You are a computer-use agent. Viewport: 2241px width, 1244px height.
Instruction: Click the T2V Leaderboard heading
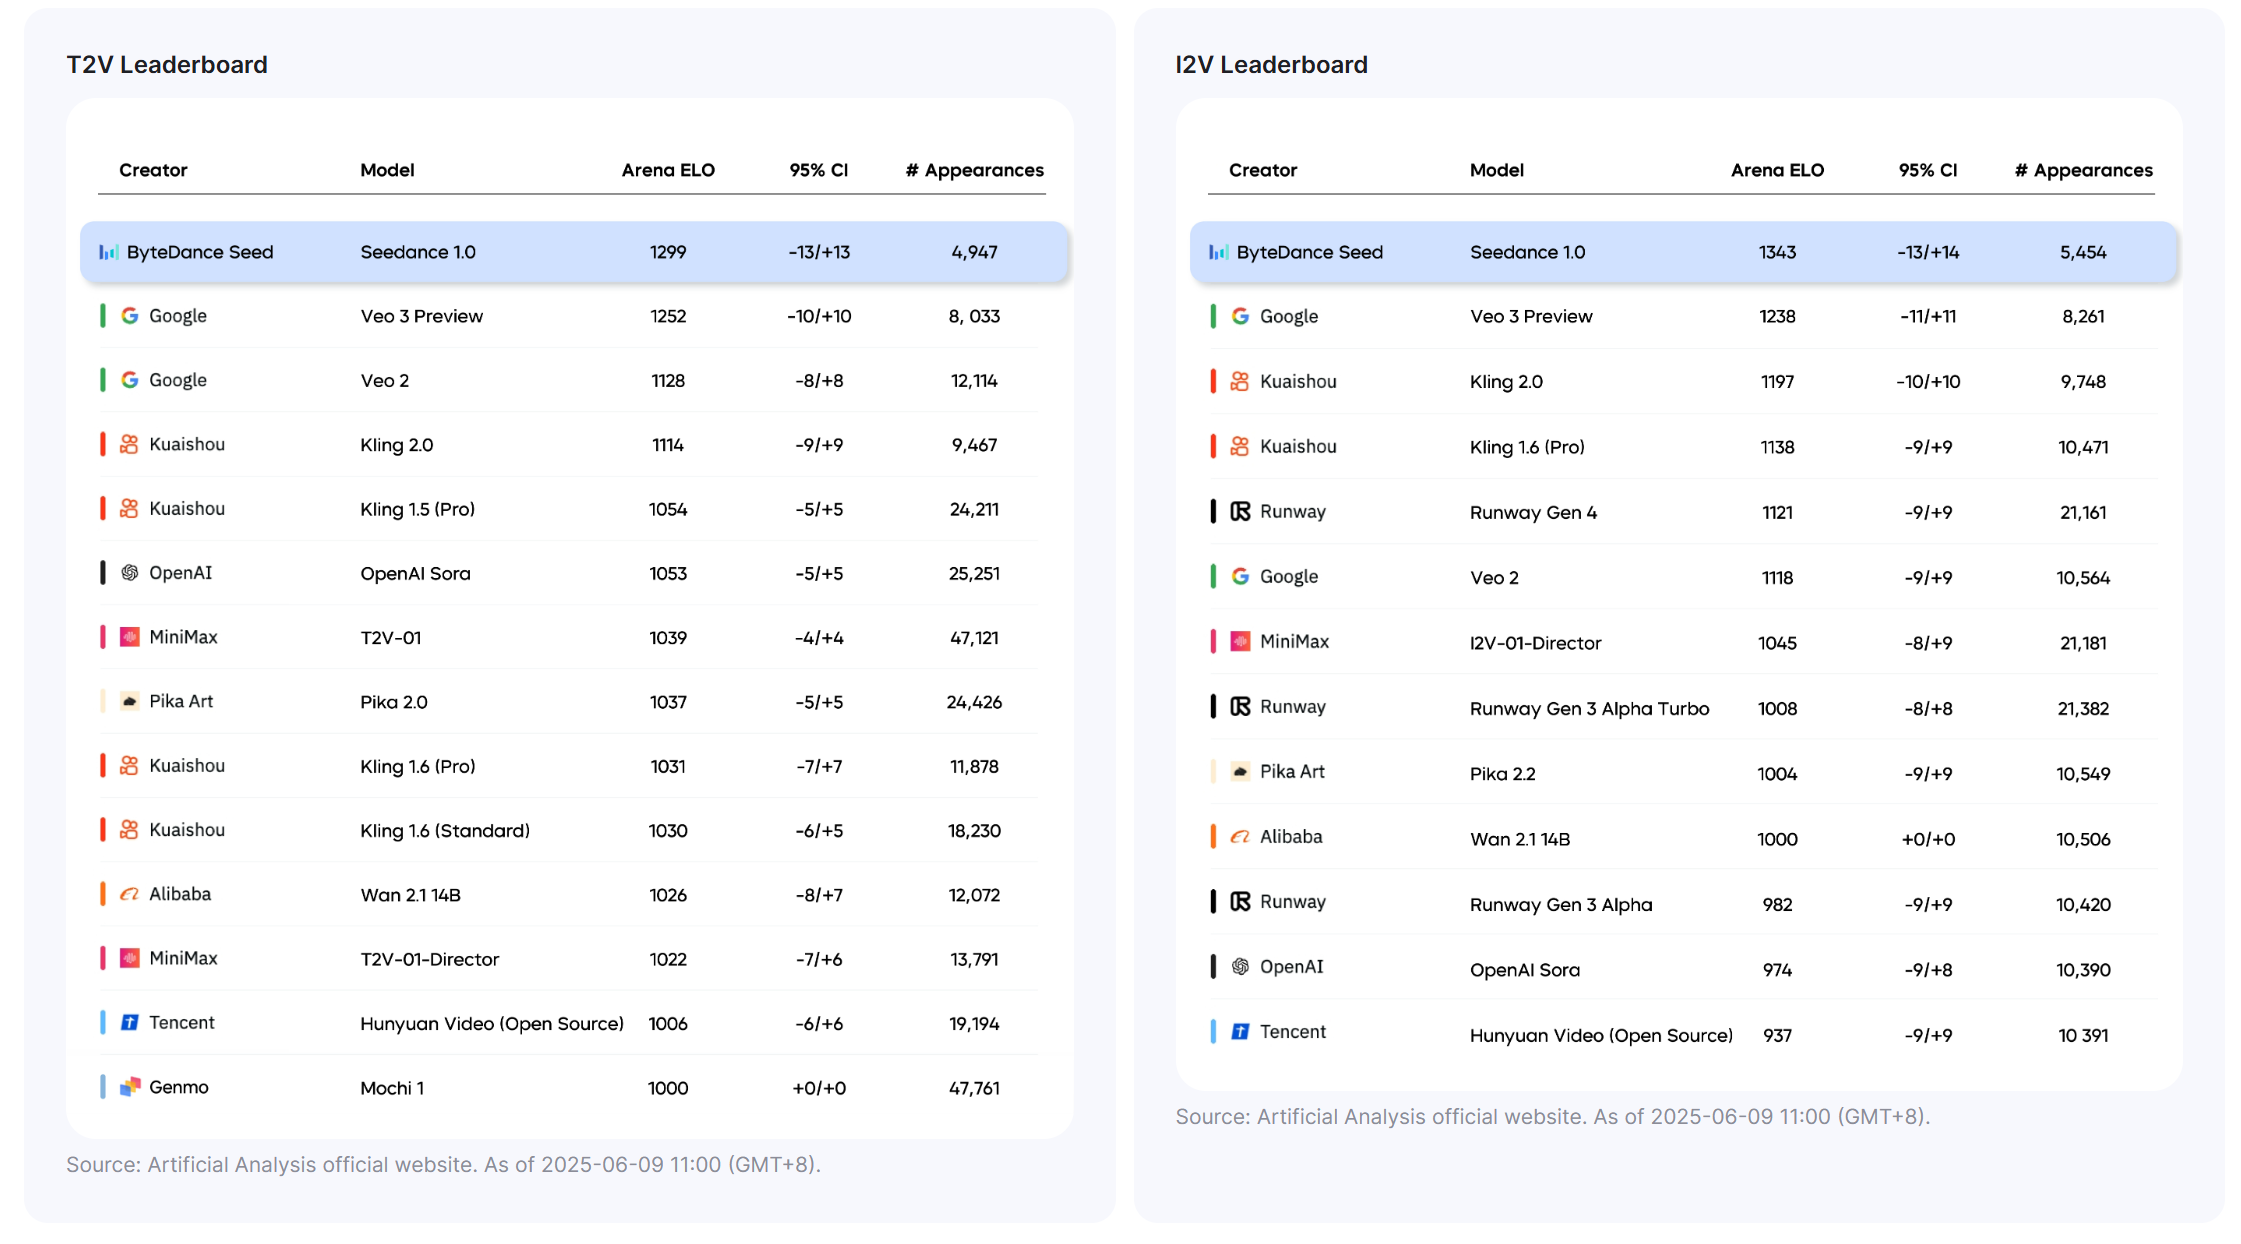coord(167,65)
